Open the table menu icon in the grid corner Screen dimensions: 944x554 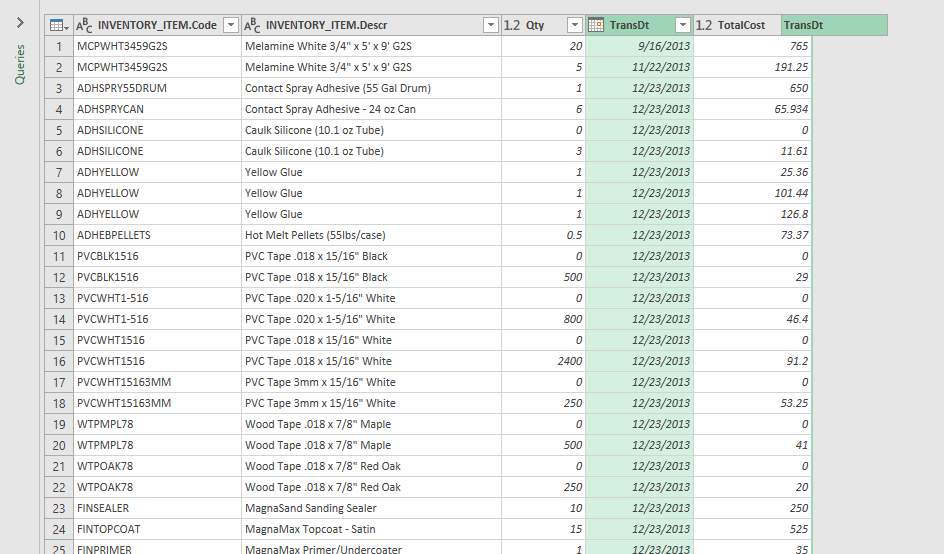pyautogui.click(x=58, y=25)
